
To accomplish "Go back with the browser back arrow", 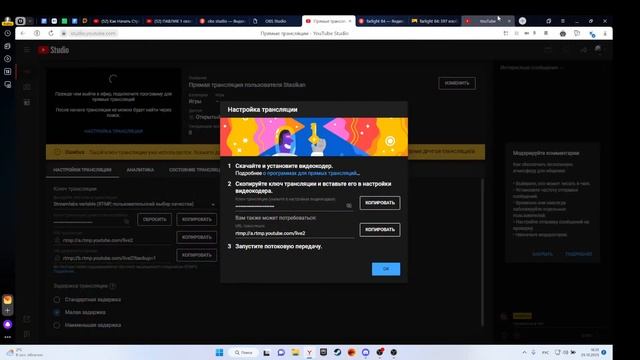I will (x=23, y=33).
